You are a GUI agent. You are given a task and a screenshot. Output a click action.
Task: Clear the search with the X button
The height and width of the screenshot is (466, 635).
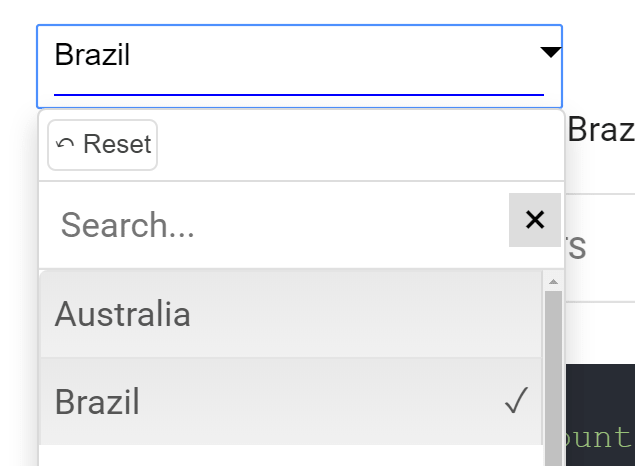534,220
